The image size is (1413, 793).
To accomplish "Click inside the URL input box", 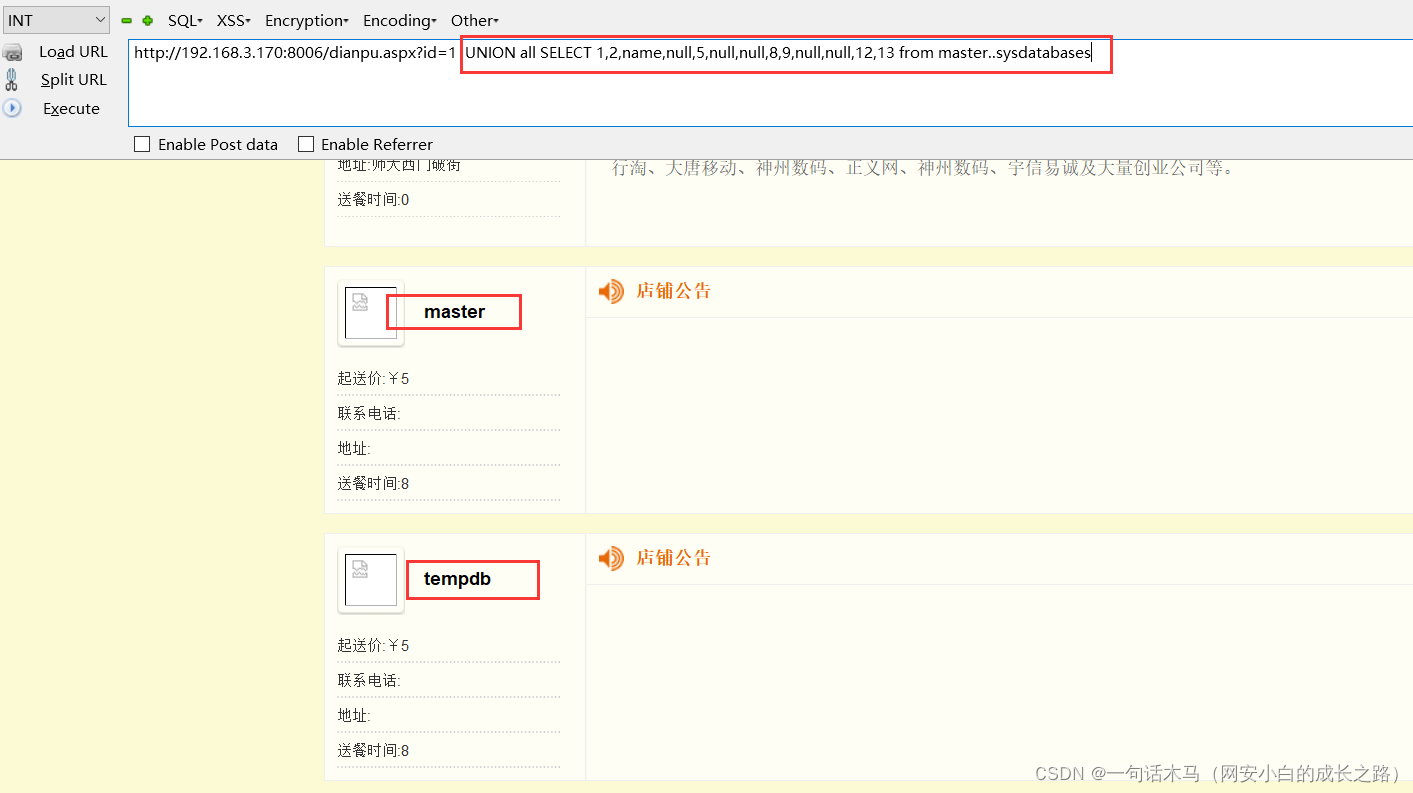I will (x=770, y=84).
